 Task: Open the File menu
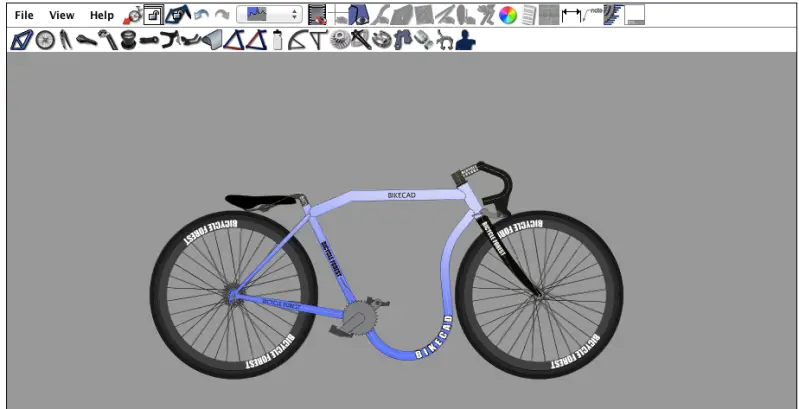click(24, 15)
